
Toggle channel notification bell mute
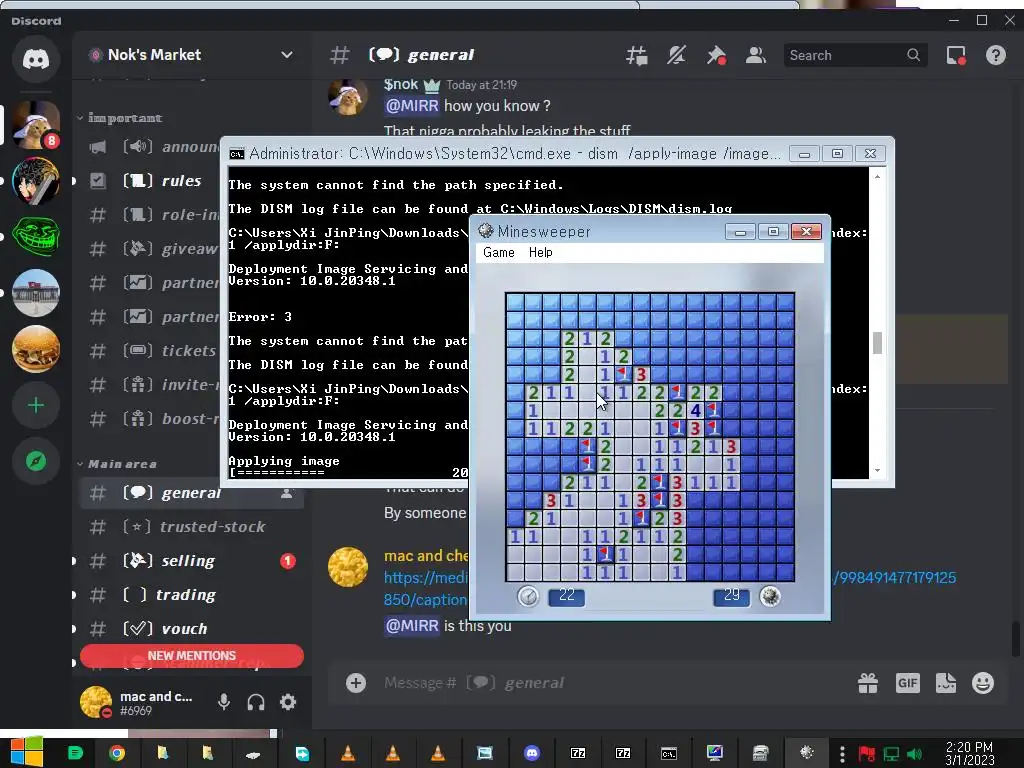(676, 56)
